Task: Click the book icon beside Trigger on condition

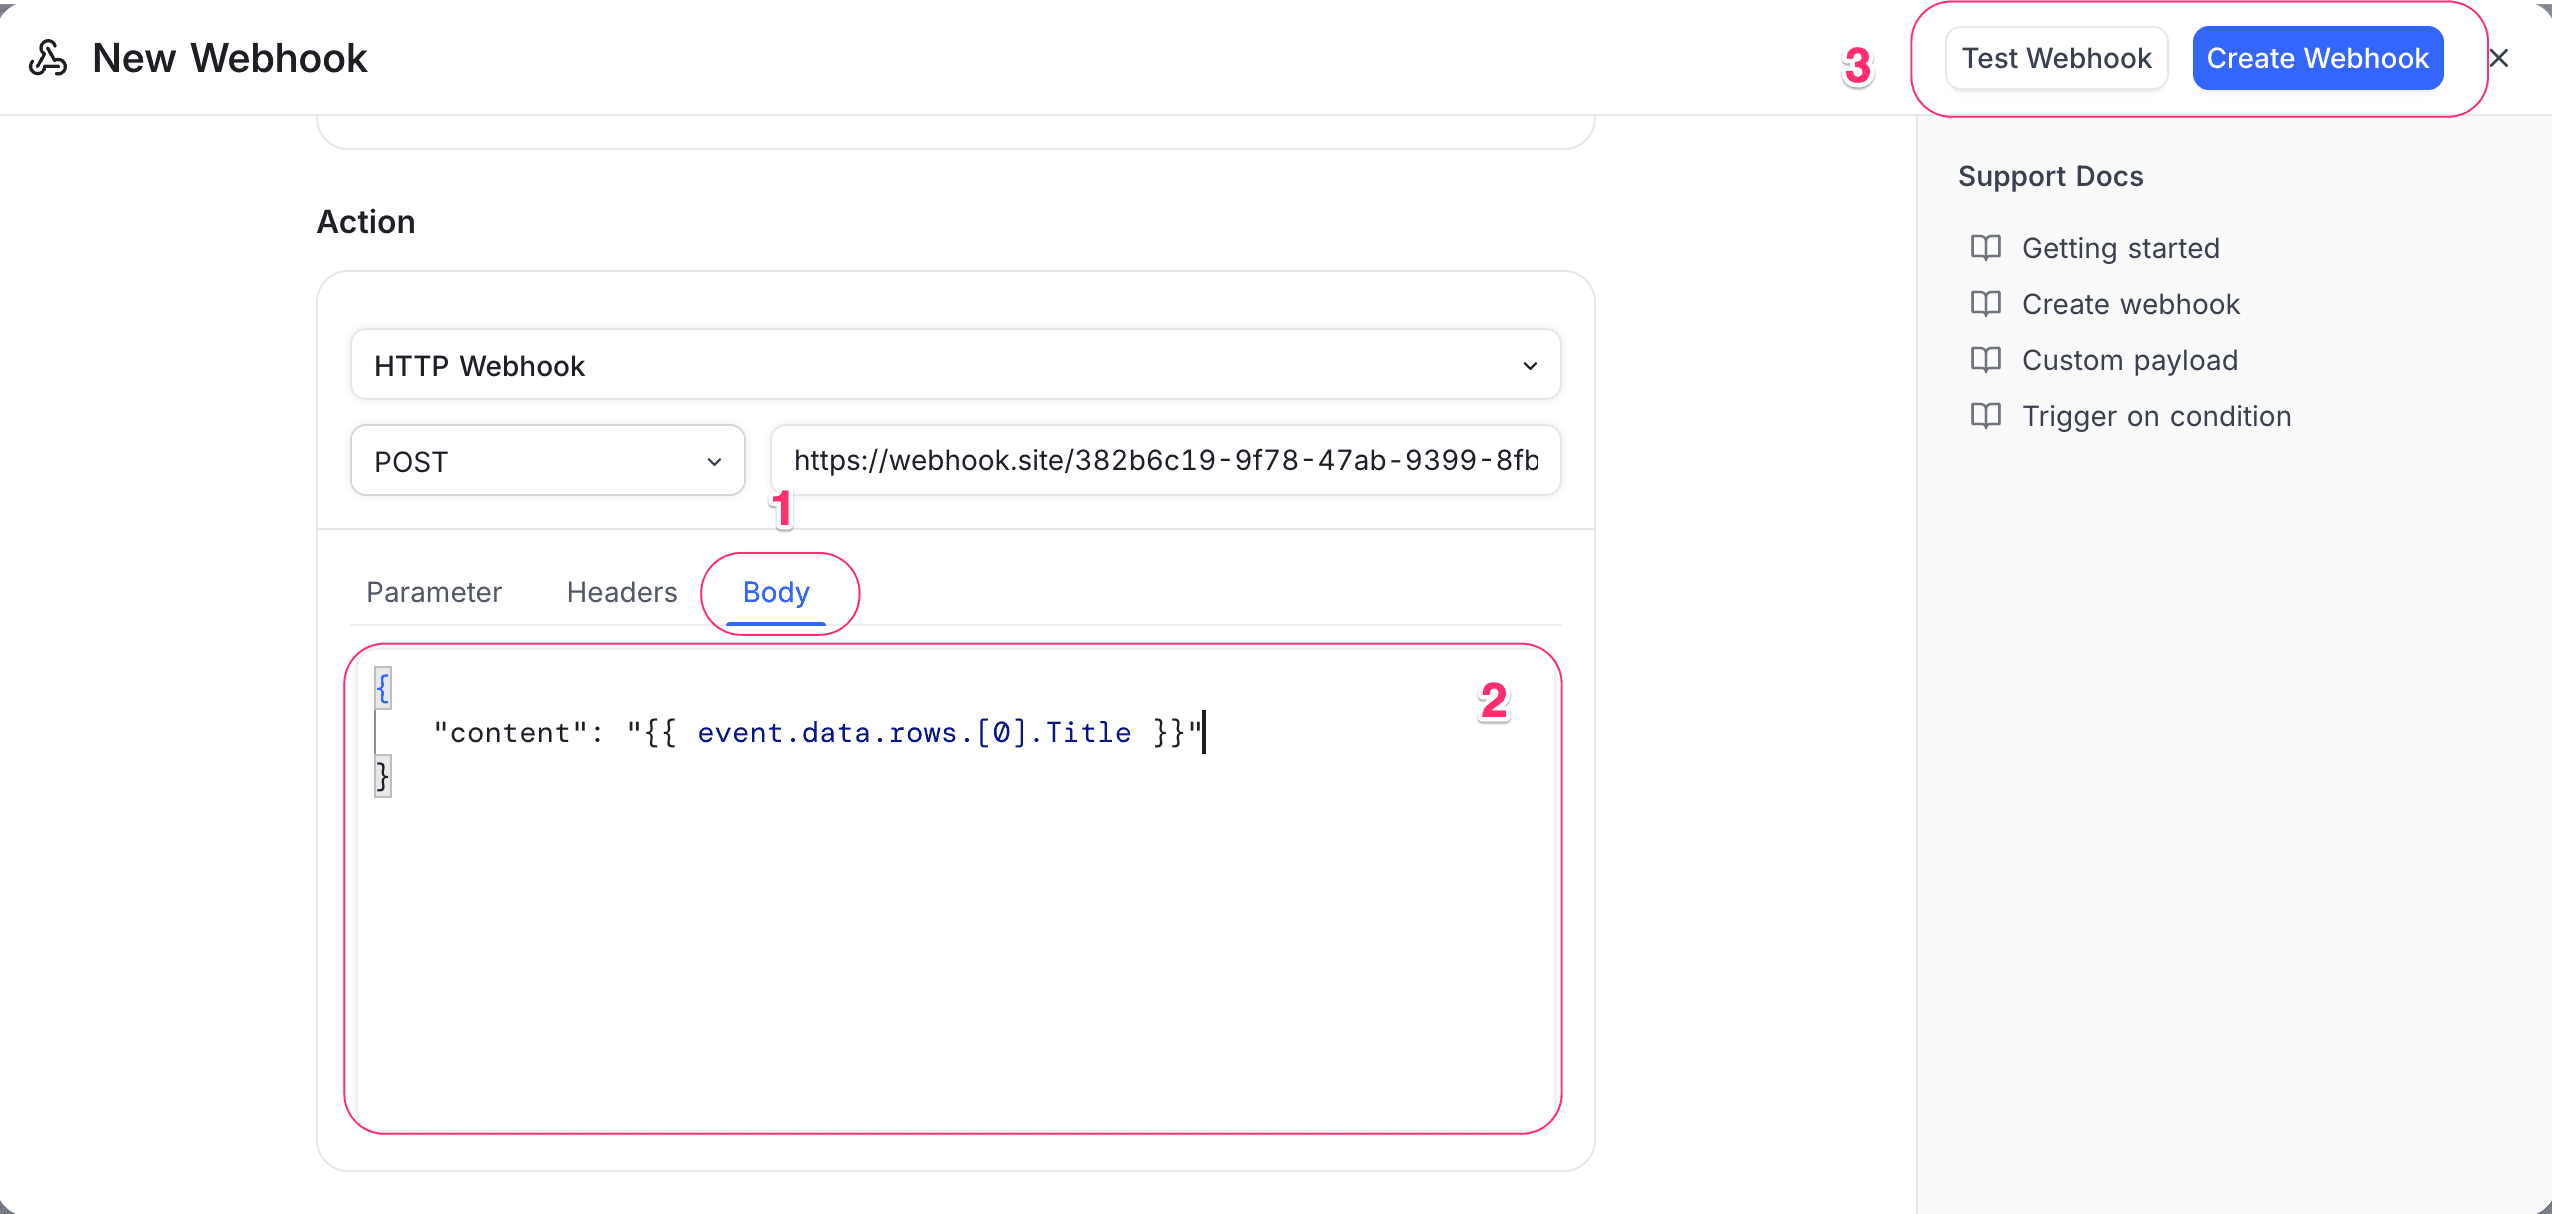Action: point(1986,416)
